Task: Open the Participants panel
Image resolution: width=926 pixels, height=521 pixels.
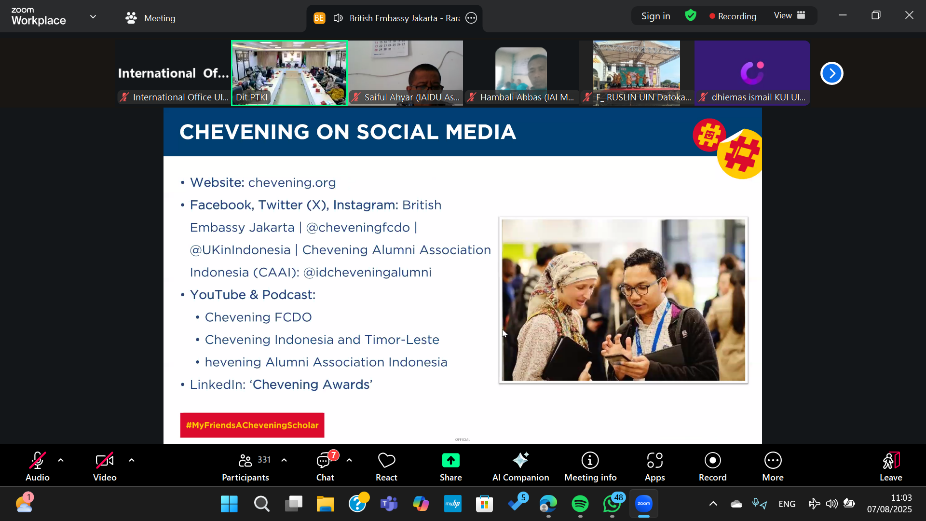Action: (246, 466)
